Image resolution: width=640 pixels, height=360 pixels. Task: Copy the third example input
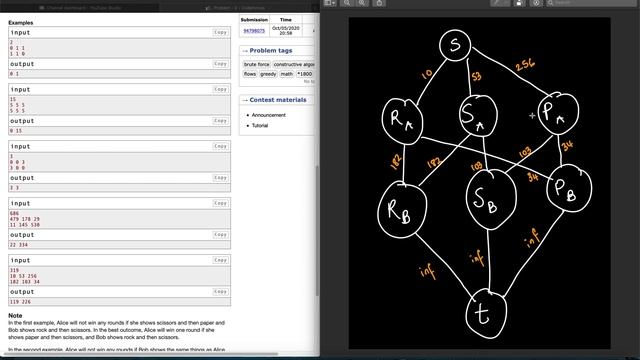pyautogui.click(x=220, y=146)
